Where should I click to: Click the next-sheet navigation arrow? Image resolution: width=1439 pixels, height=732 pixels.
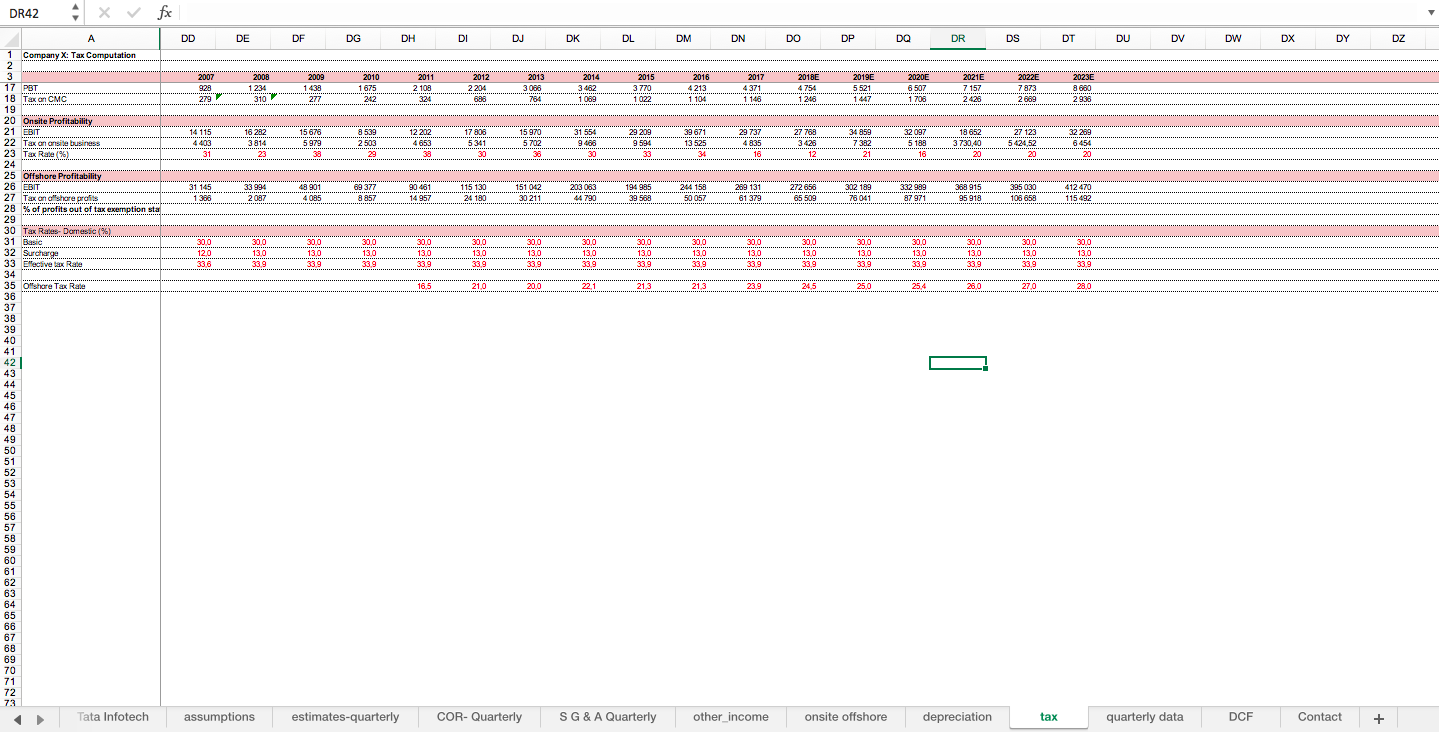click(x=40, y=717)
